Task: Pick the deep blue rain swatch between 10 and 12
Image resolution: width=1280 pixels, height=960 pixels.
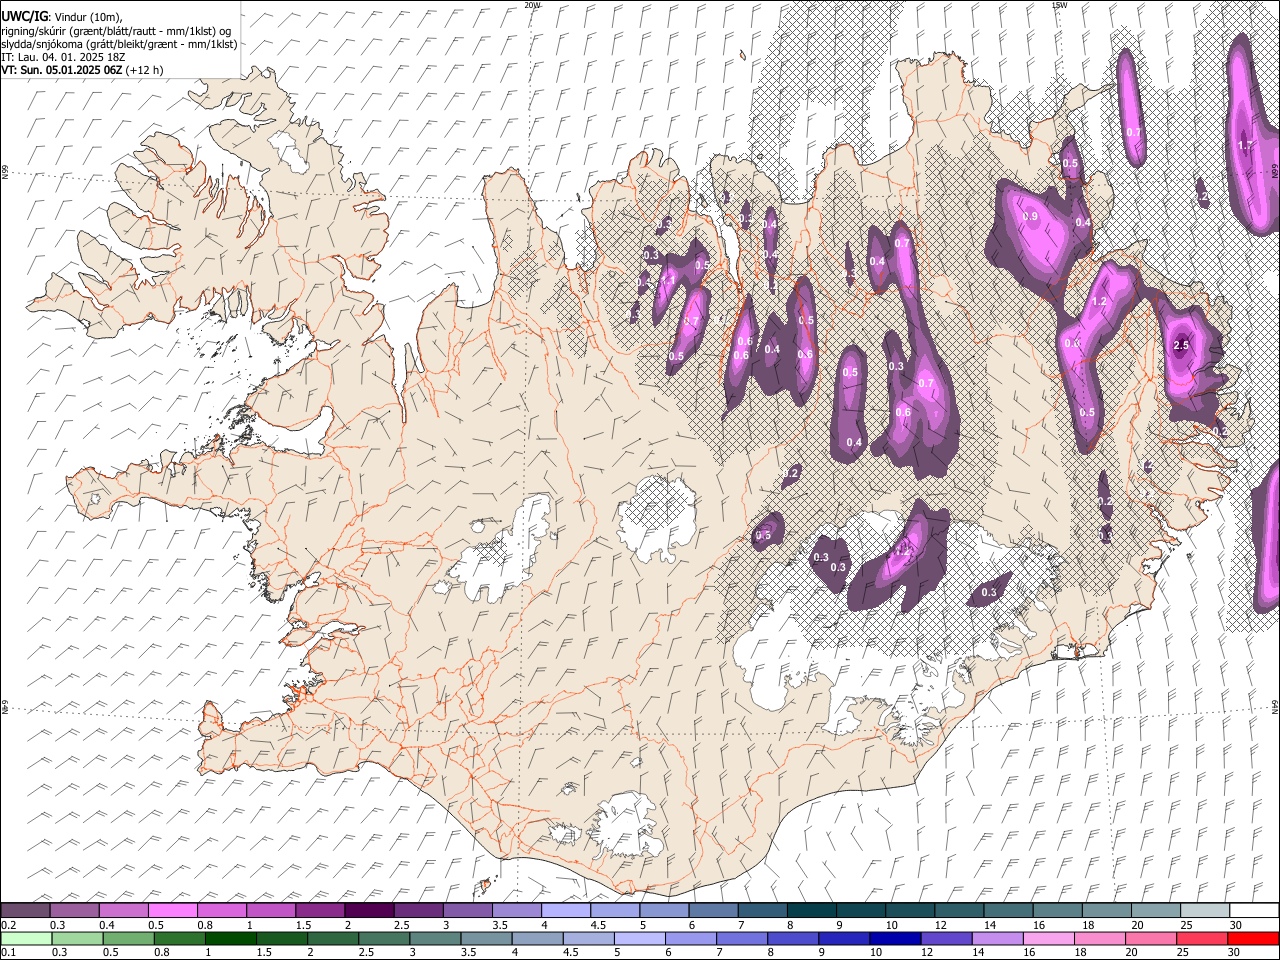Action: 894,939
